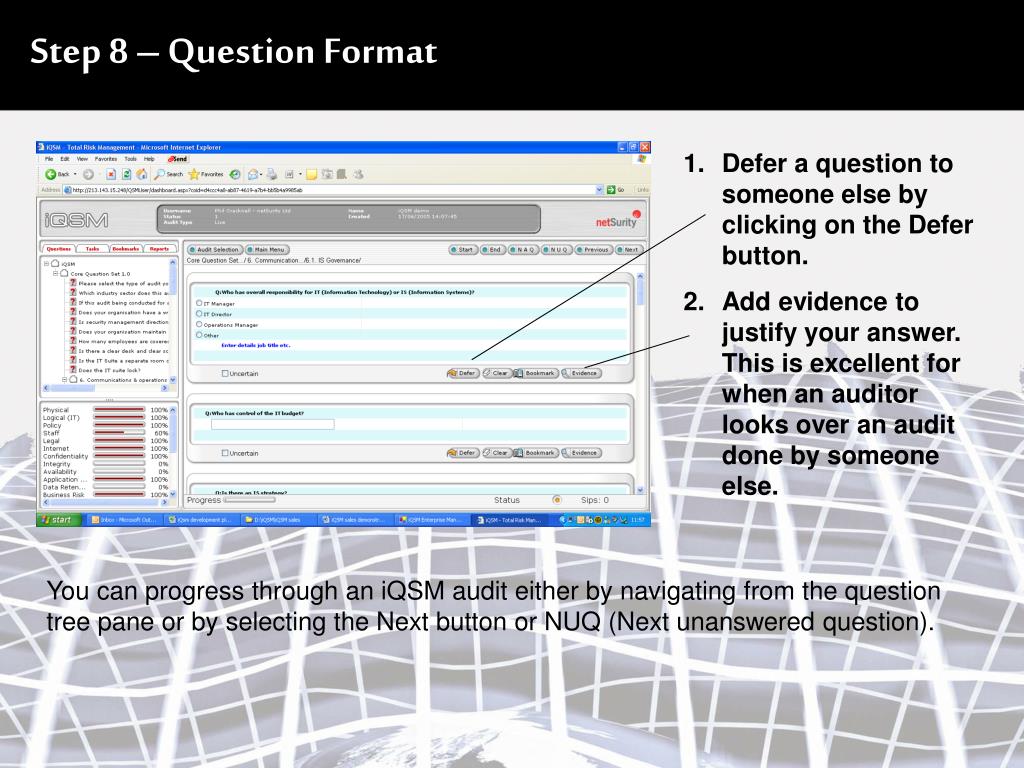Select the Operations Manager radio option
The height and width of the screenshot is (768, 1024).
pos(199,324)
